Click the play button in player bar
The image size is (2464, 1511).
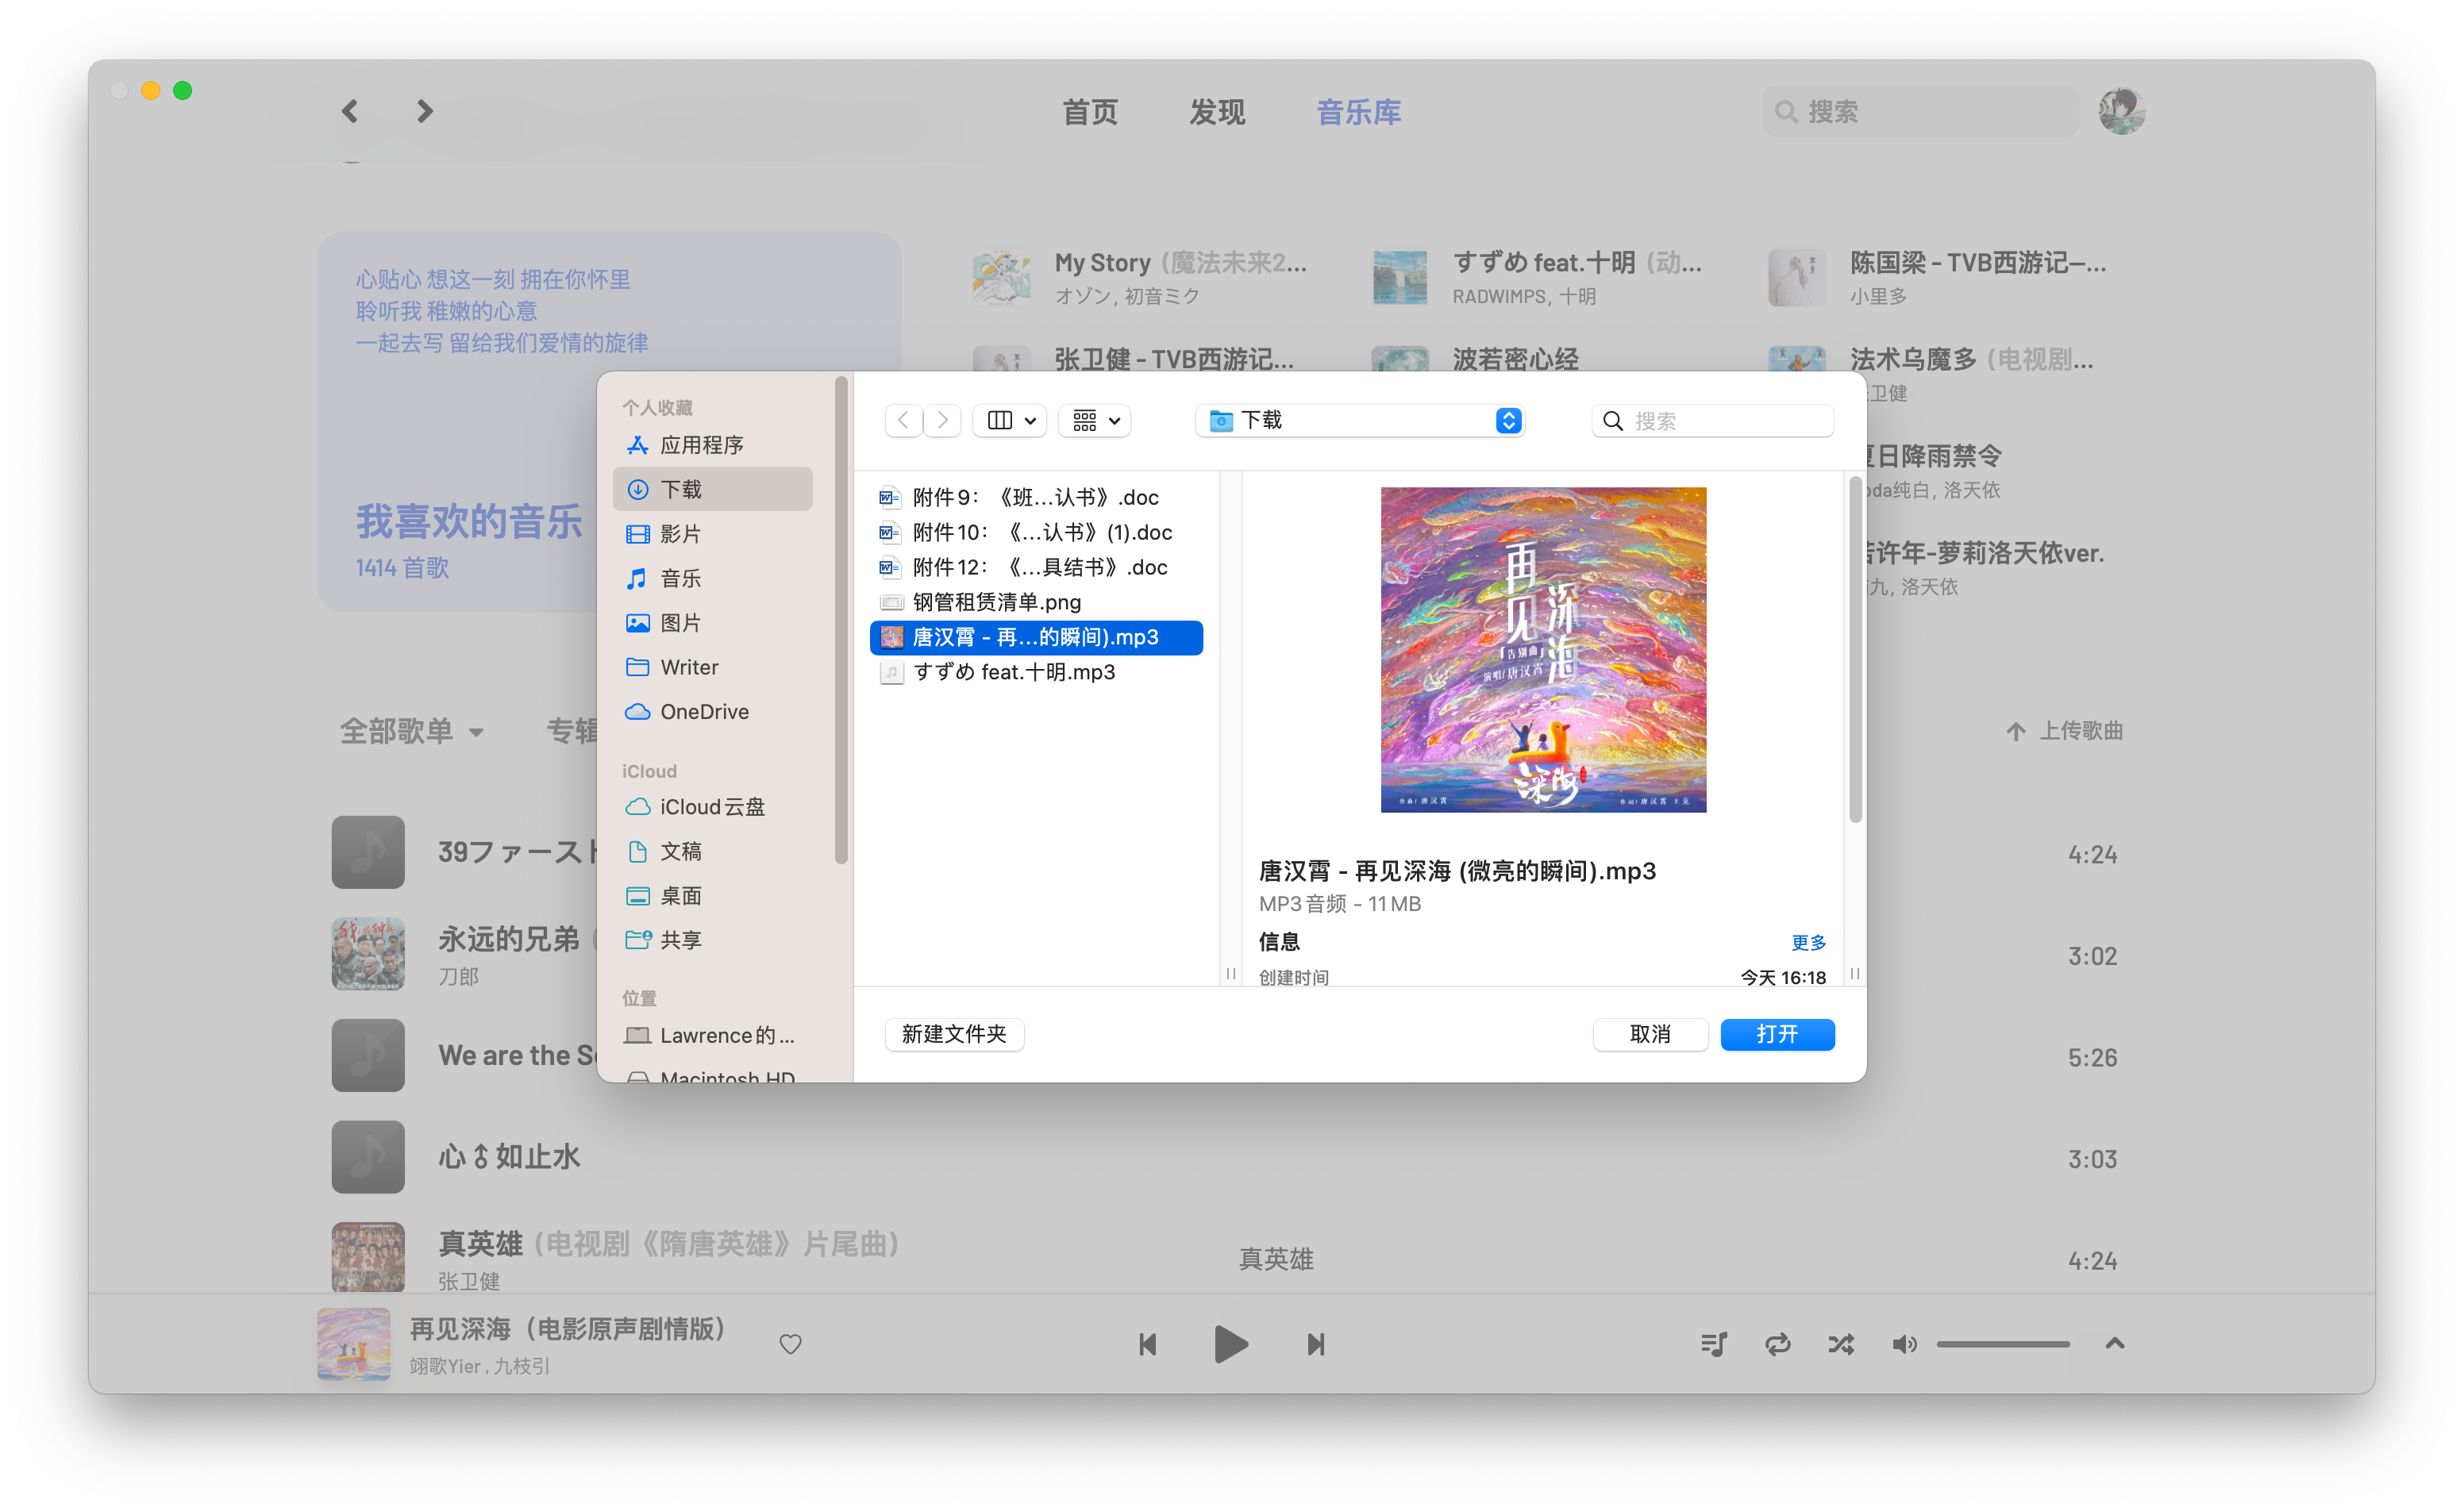pyautogui.click(x=1230, y=1344)
